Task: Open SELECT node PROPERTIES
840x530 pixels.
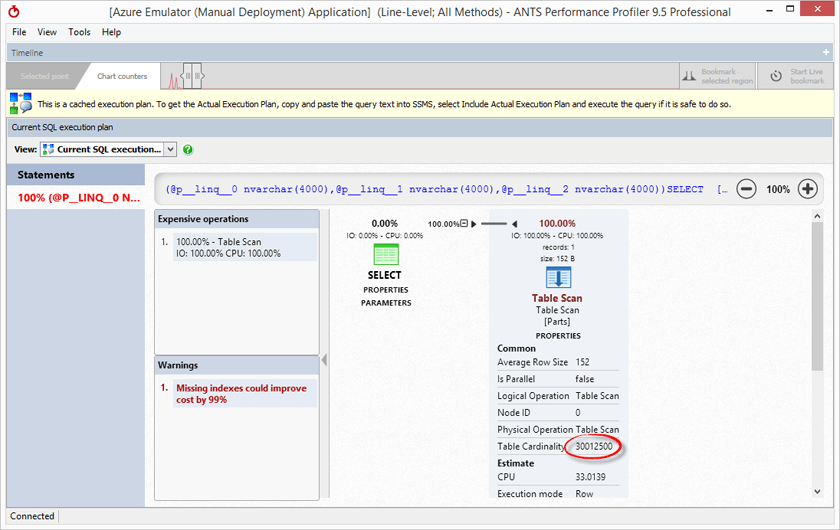Action: tap(386, 290)
